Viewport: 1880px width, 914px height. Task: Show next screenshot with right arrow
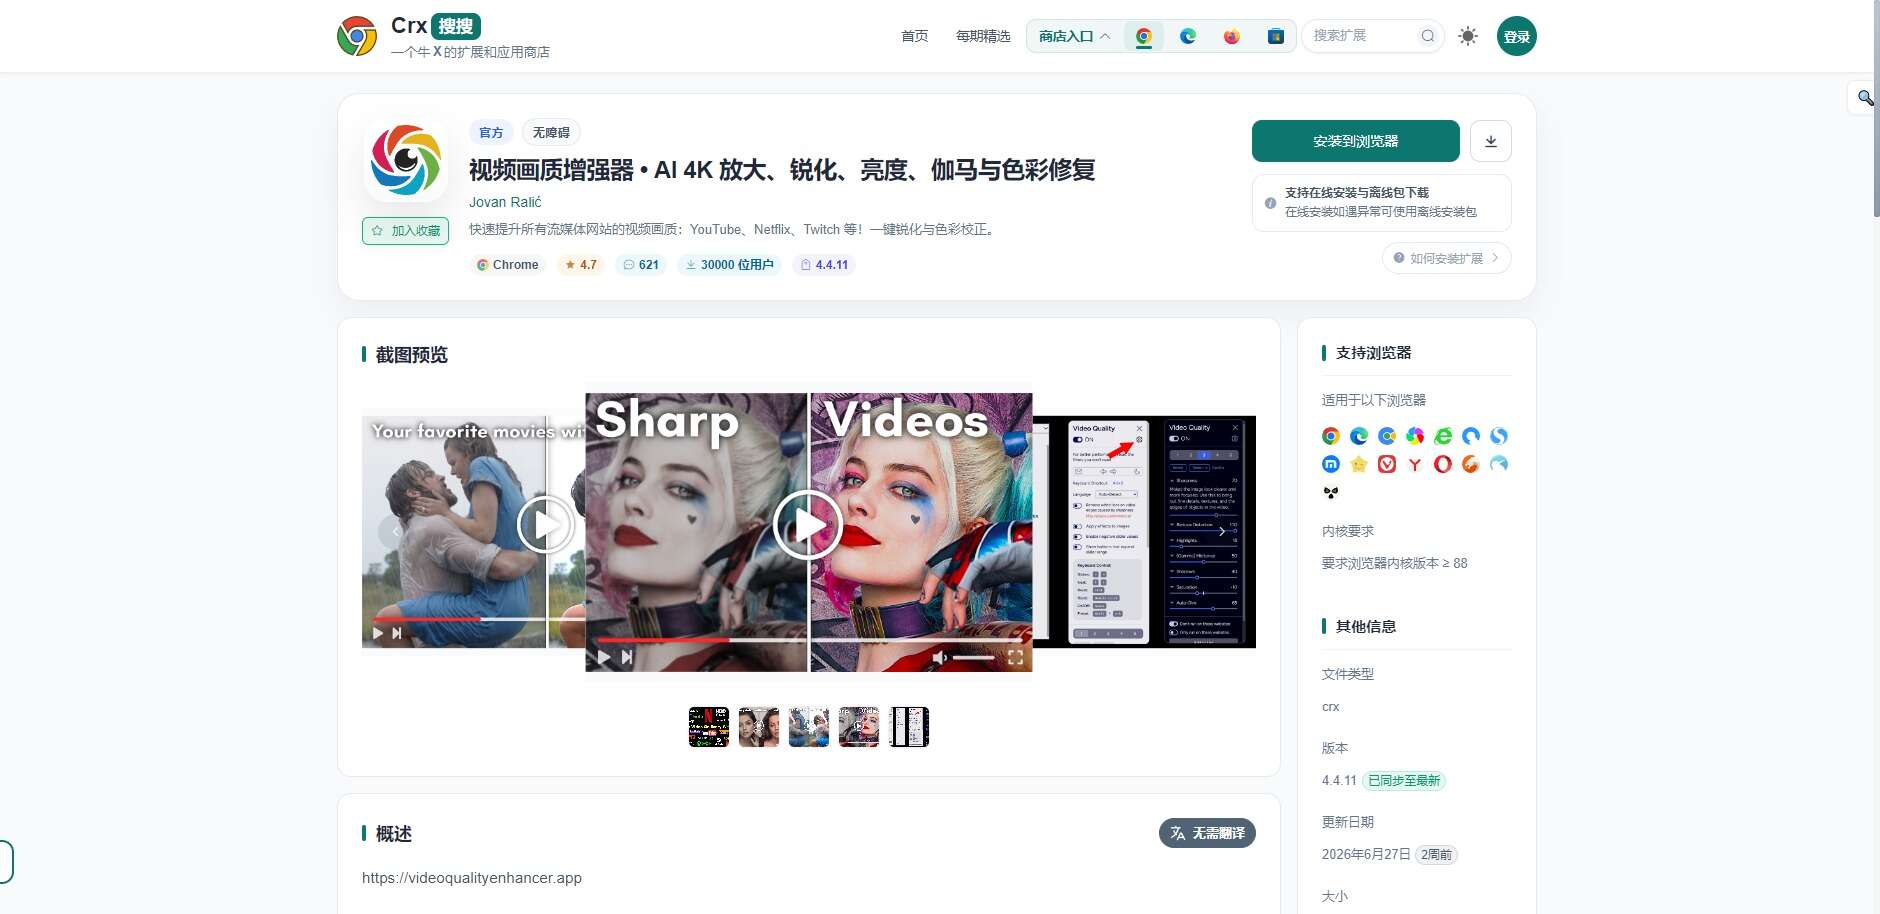pos(1222,531)
